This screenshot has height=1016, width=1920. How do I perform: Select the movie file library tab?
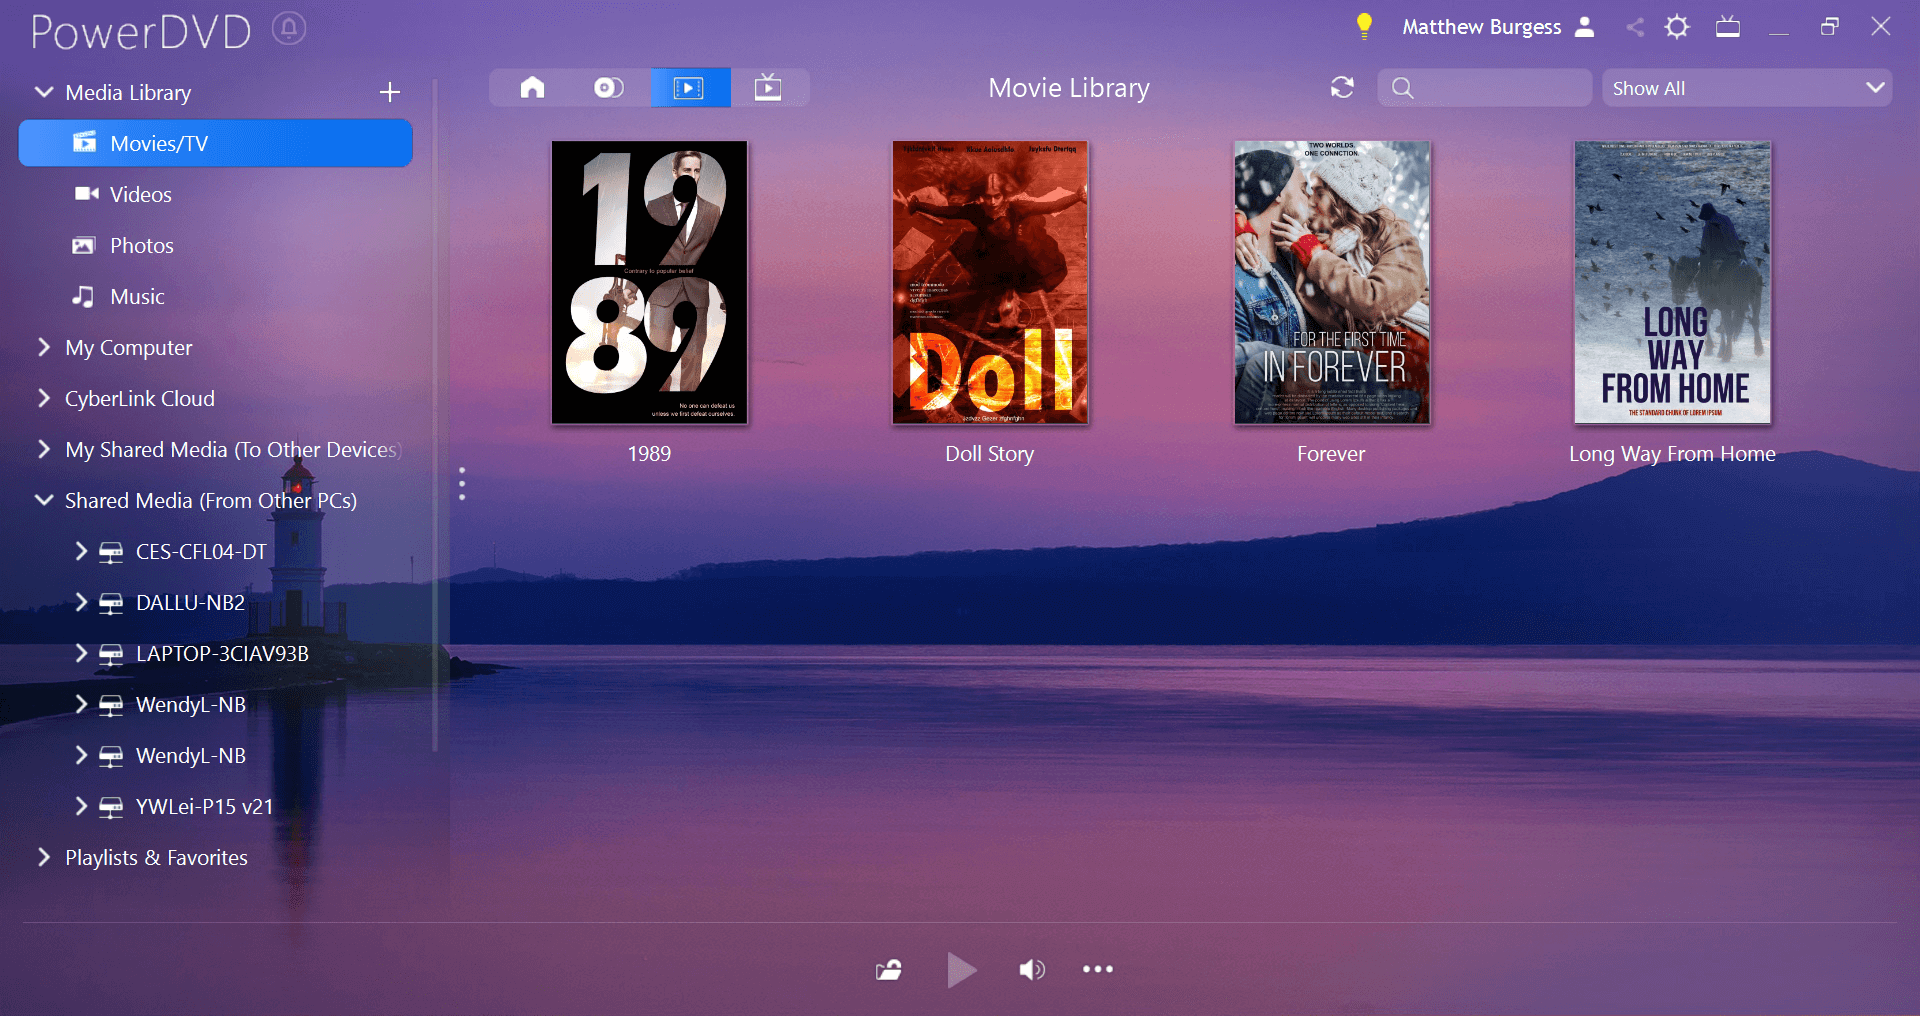pyautogui.click(x=690, y=88)
